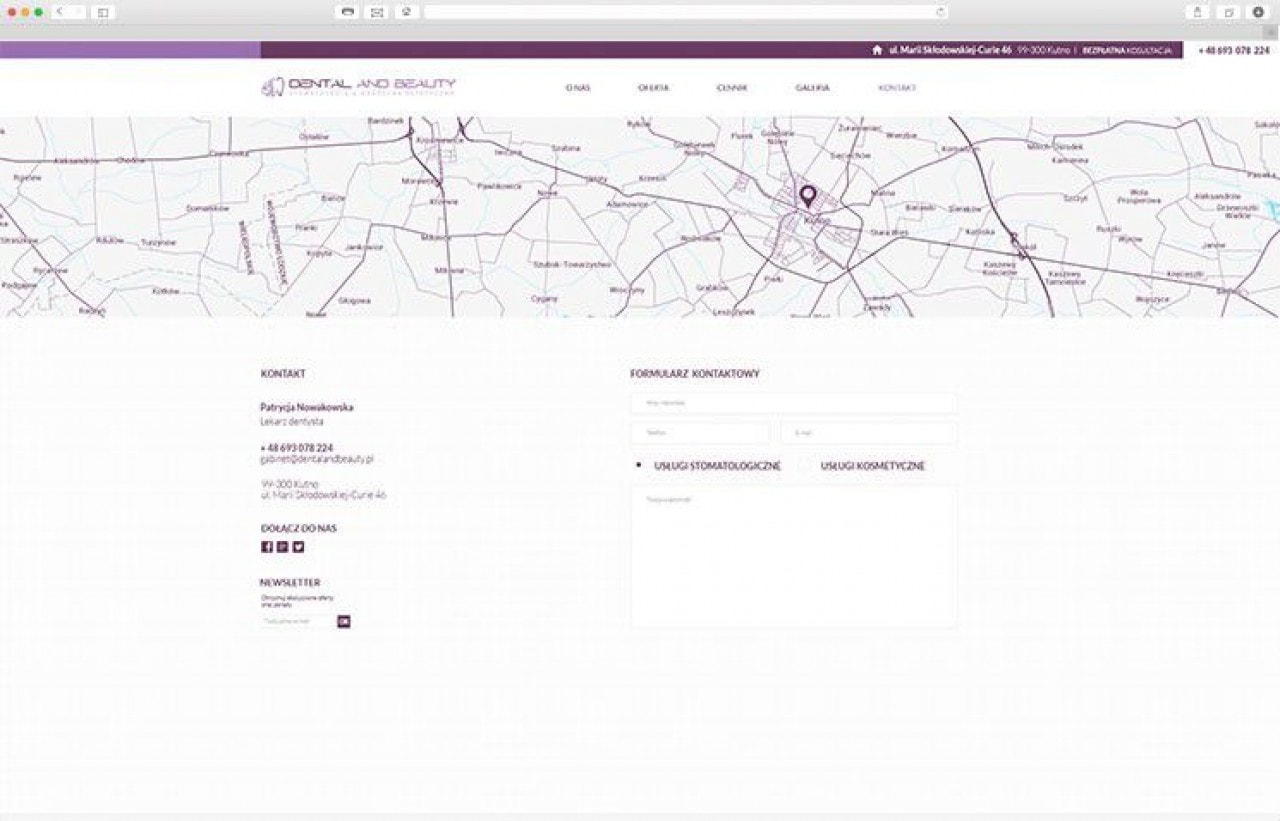Submit newsletter with the envelope button

click(344, 621)
